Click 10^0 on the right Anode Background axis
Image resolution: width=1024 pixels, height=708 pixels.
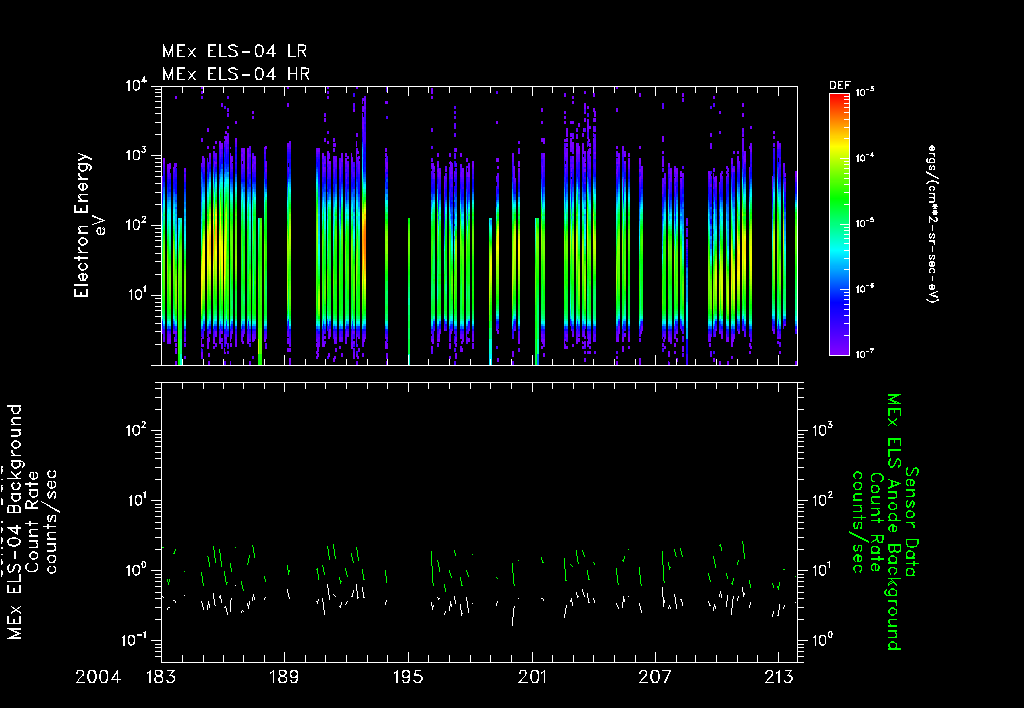coord(824,640)
